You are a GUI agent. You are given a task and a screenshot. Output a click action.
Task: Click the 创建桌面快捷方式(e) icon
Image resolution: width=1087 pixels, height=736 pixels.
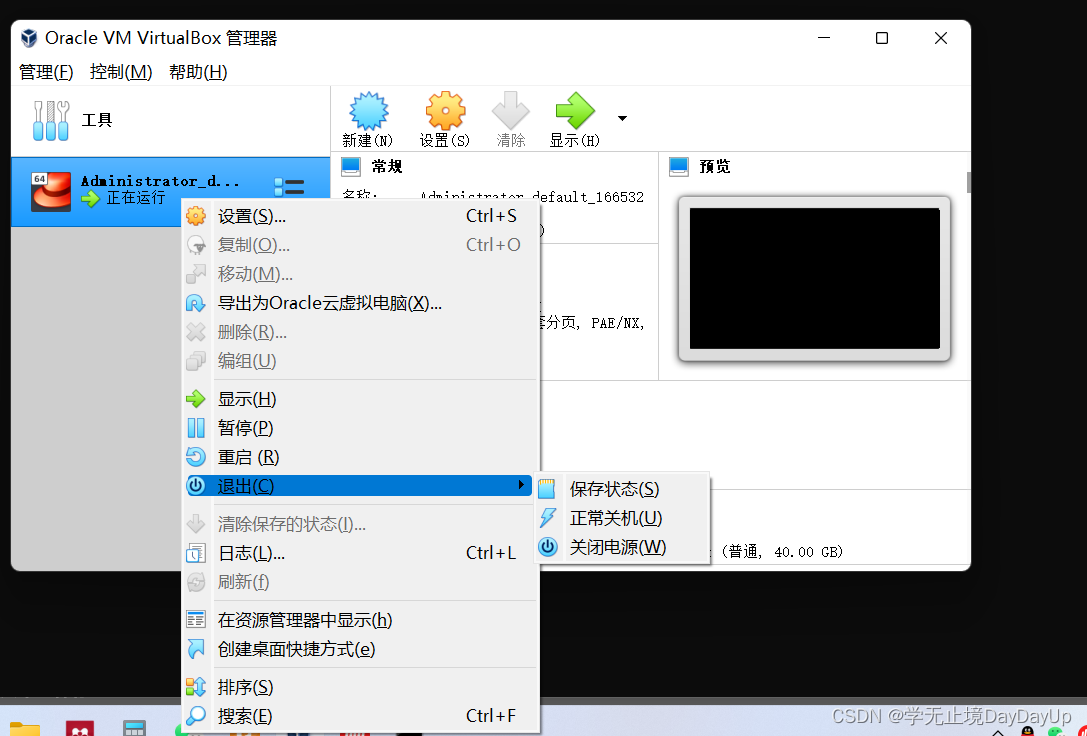tap(196, 649)
